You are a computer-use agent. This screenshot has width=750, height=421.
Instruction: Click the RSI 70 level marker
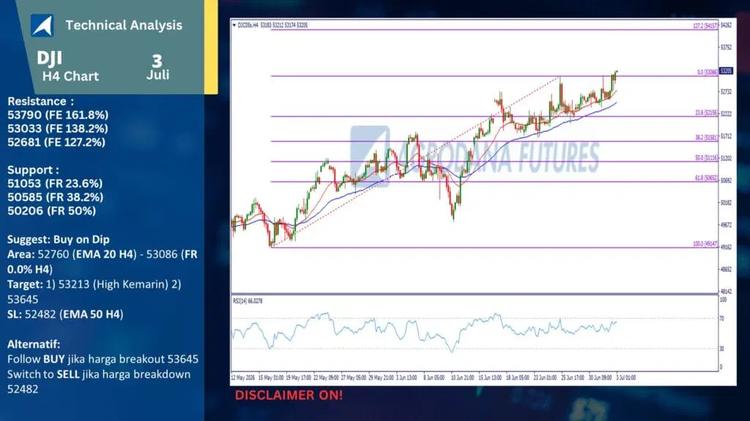[722, 318]
